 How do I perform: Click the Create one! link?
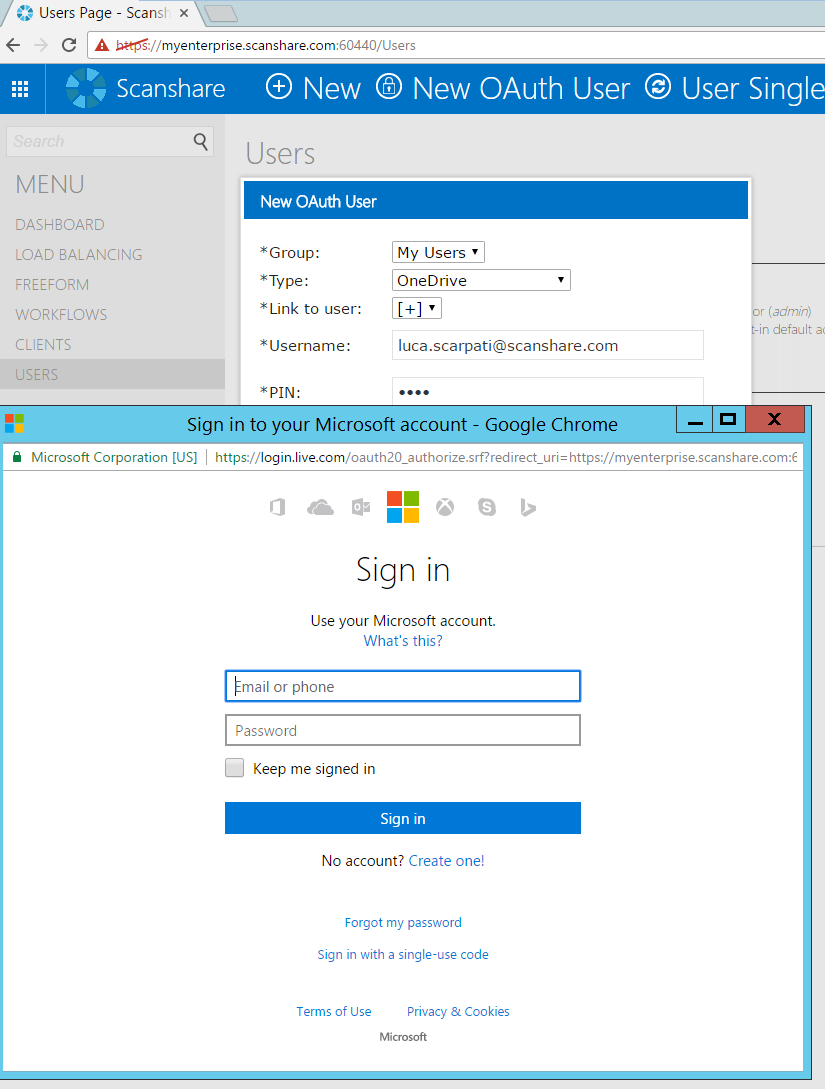pyautogui.click(x=447, y=861)
